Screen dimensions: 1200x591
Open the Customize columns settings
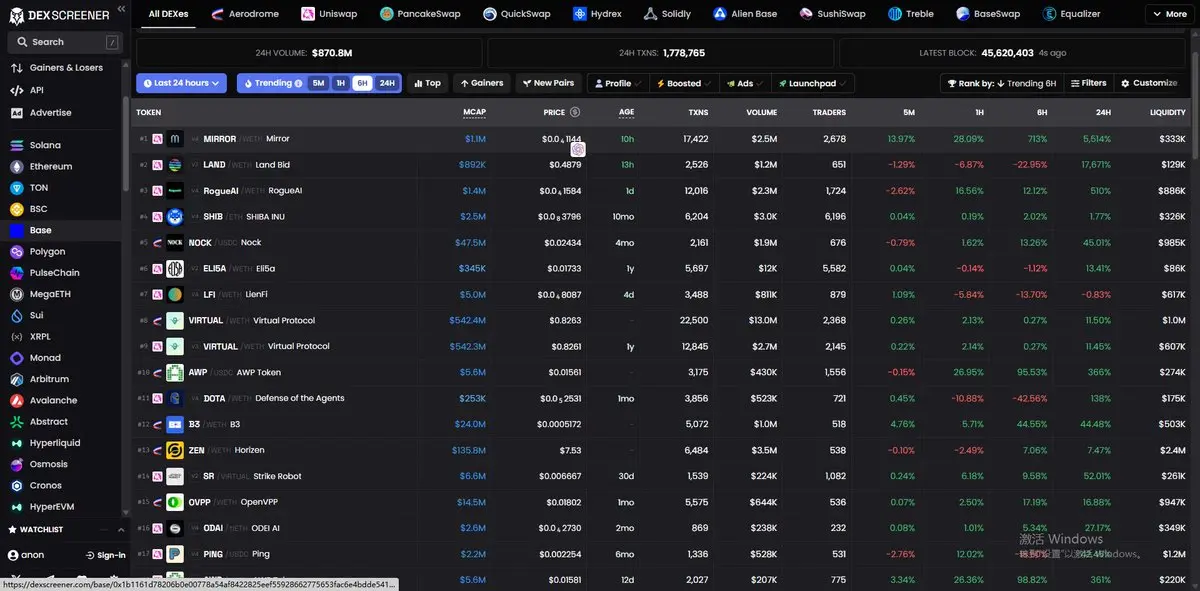click(x=1149, y=83)
